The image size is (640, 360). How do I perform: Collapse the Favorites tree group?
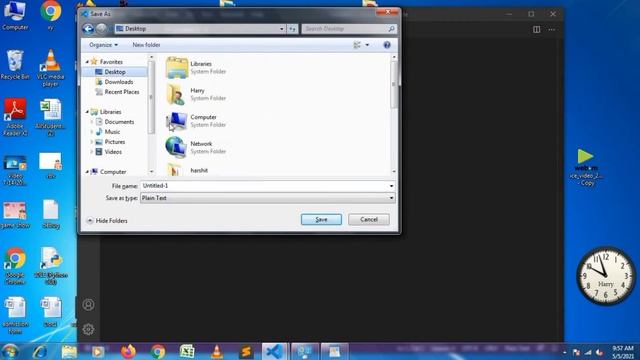[87, 62]
